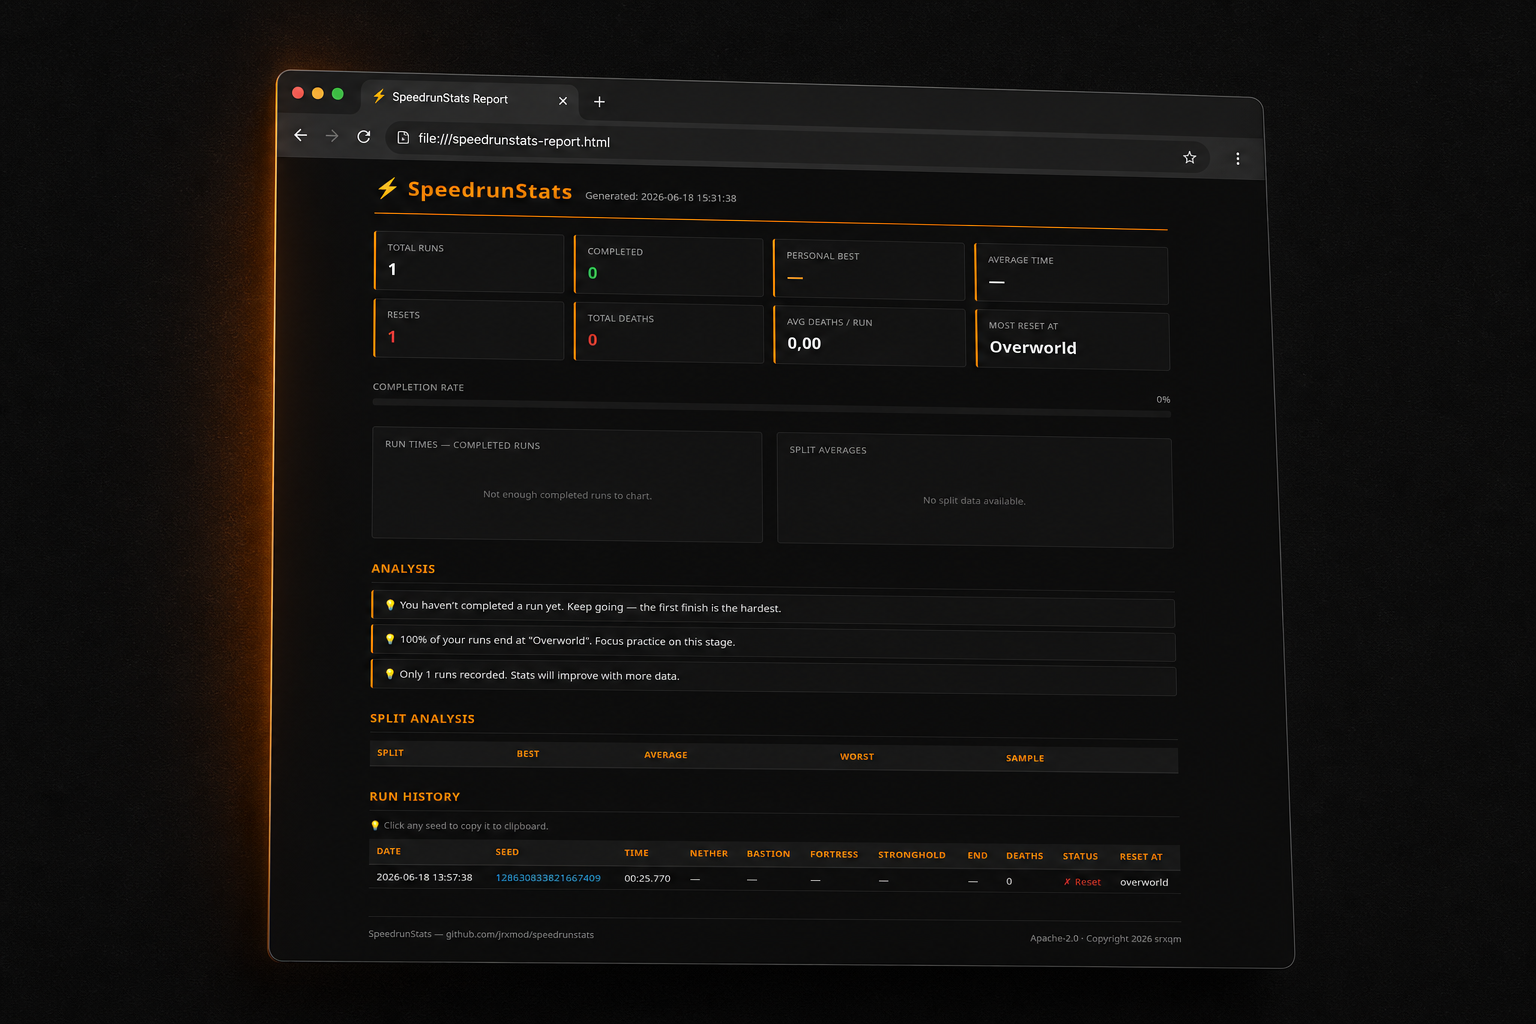The width and height of the screenshot is (1536, 1024).
Task: Click the STATUS column header
Action: 1080,856
